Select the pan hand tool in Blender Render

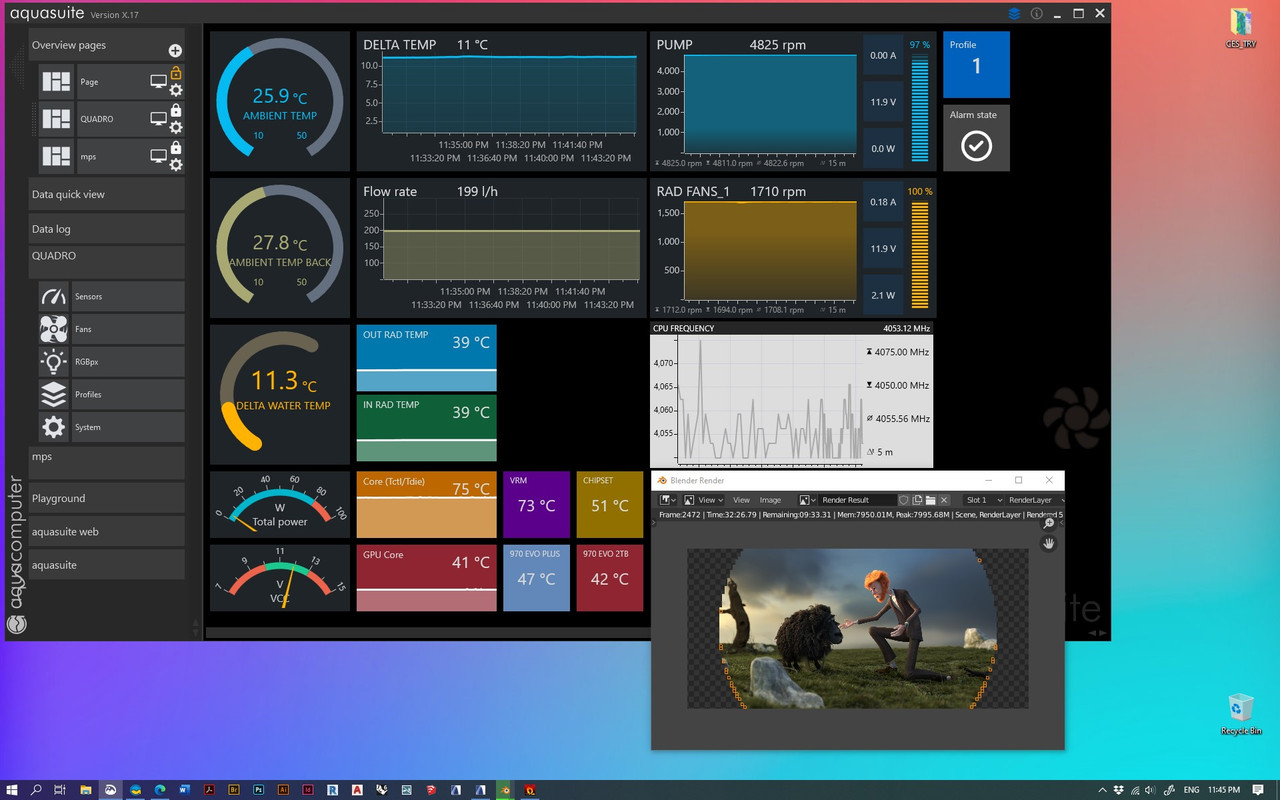pyautogui.click(x=1049, y=543)
